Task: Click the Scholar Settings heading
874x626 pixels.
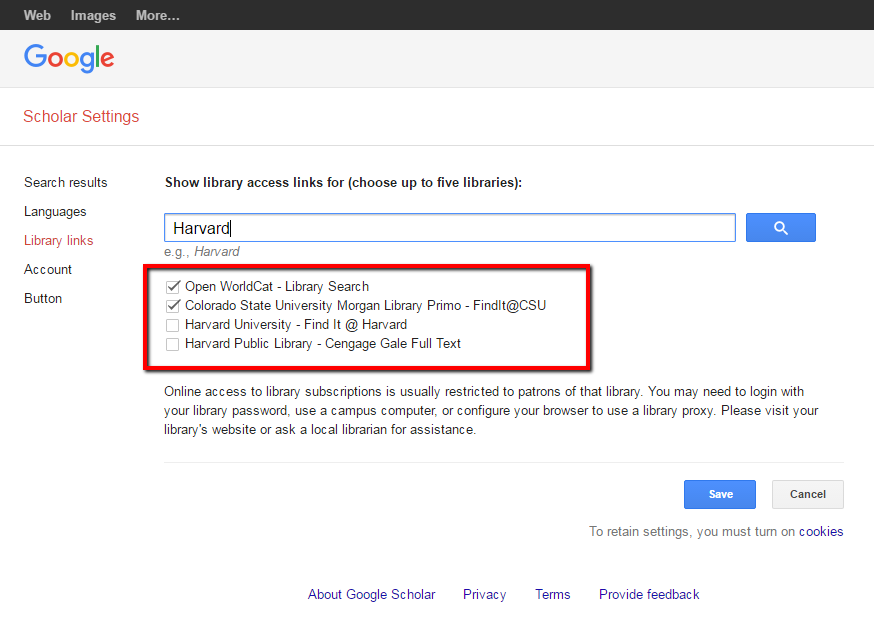Action: click(x=81, y=117)
